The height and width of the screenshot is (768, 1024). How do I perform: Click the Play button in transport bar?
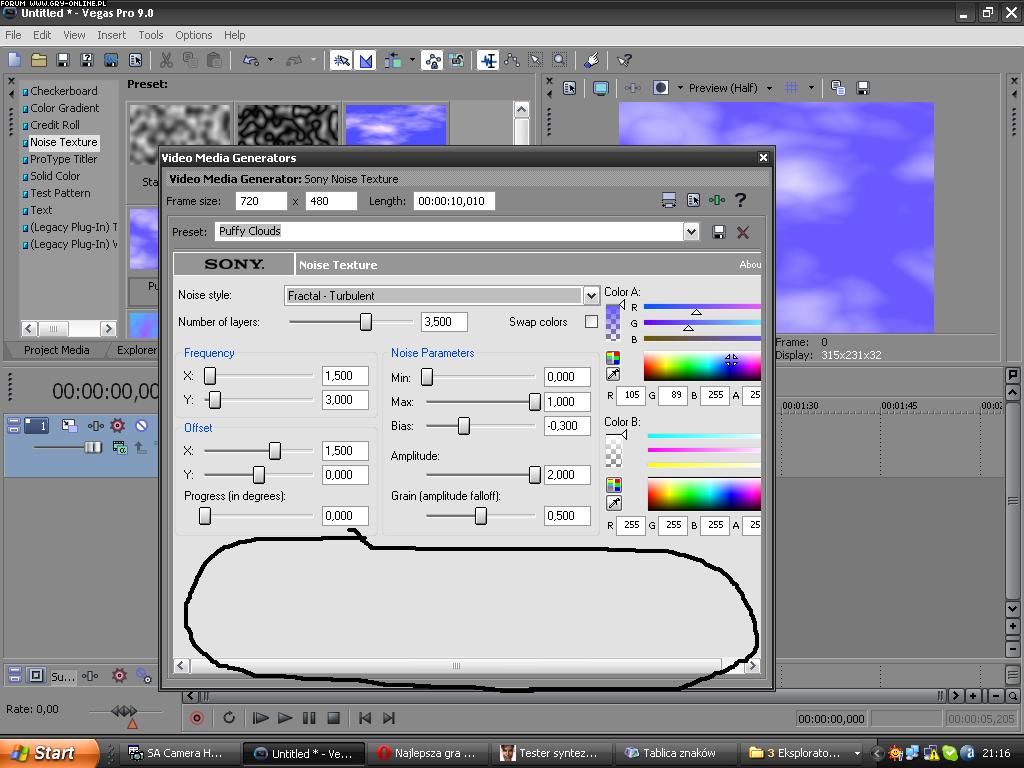tap(285, 718)
